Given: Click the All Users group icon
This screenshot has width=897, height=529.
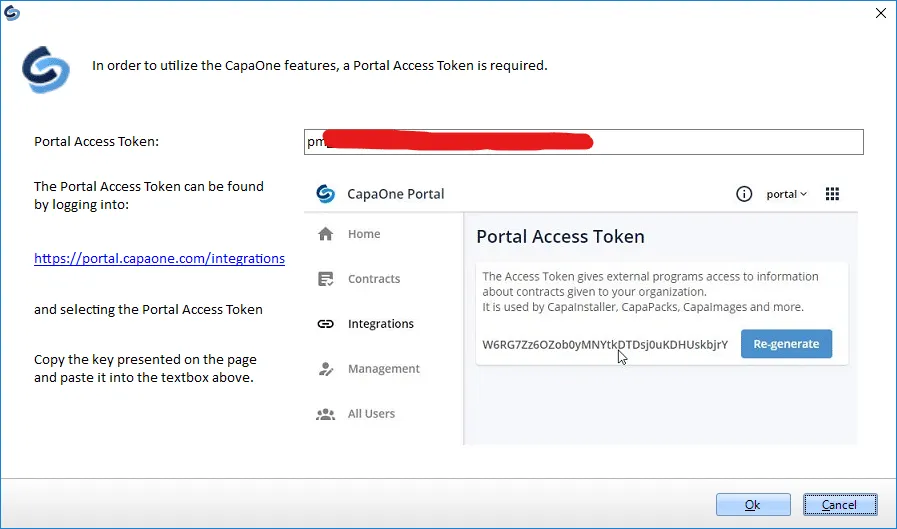Looking at the screenshot, I should tap(326, 414).
